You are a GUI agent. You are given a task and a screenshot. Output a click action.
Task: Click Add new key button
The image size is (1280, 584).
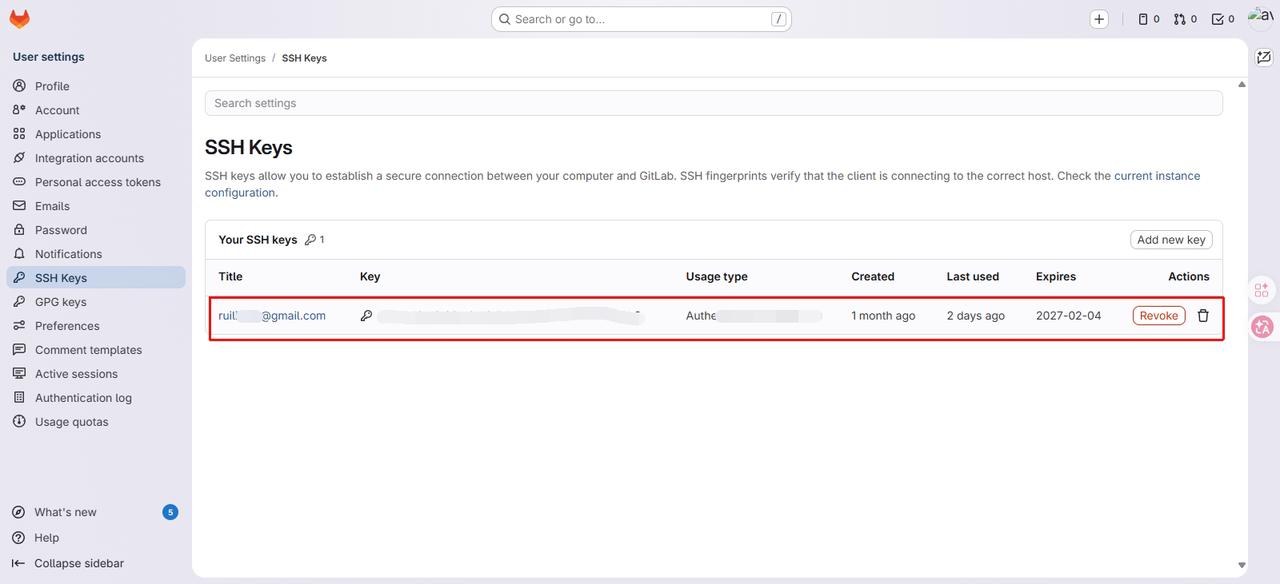click(1171, 240)
